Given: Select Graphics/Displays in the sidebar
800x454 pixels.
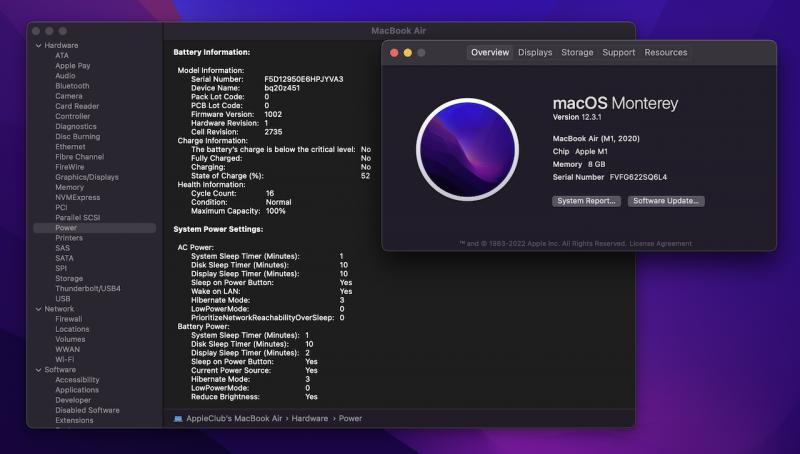Looking at the screenshot, I should point(87,177).
